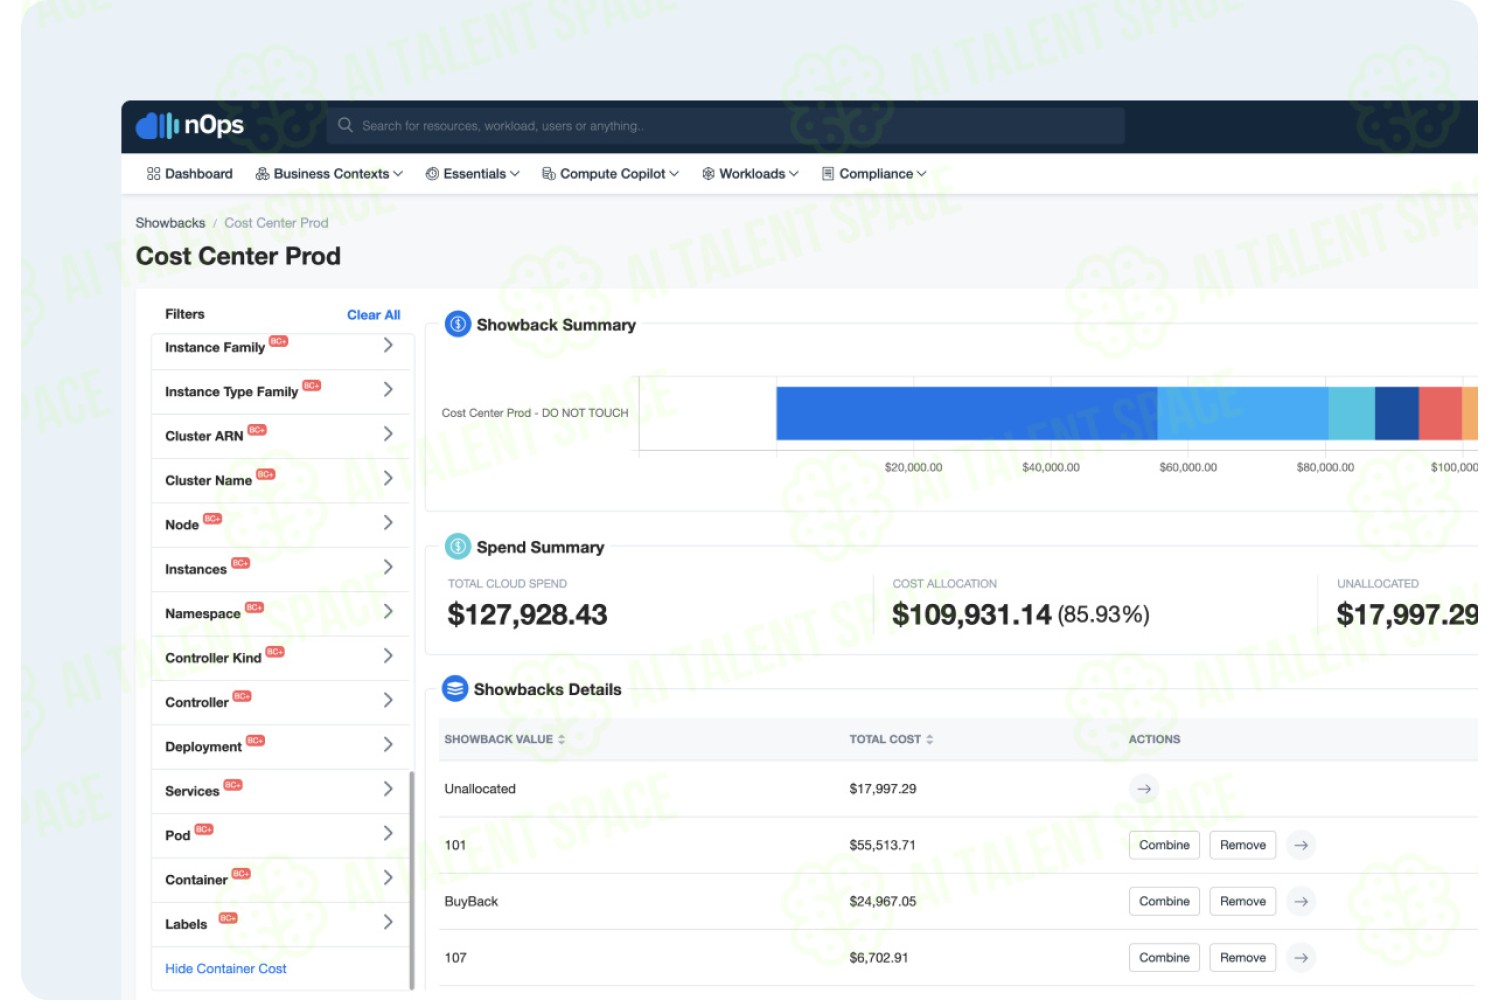
Task: Open the Compute Copilot menu
Action: (x=610, y=174)
